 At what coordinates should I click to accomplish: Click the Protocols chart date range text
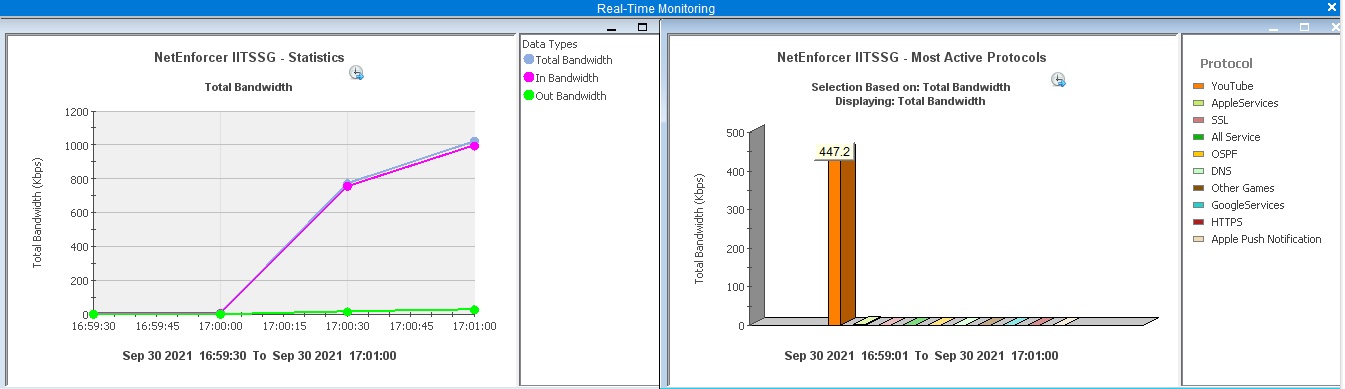click(921, 355)
